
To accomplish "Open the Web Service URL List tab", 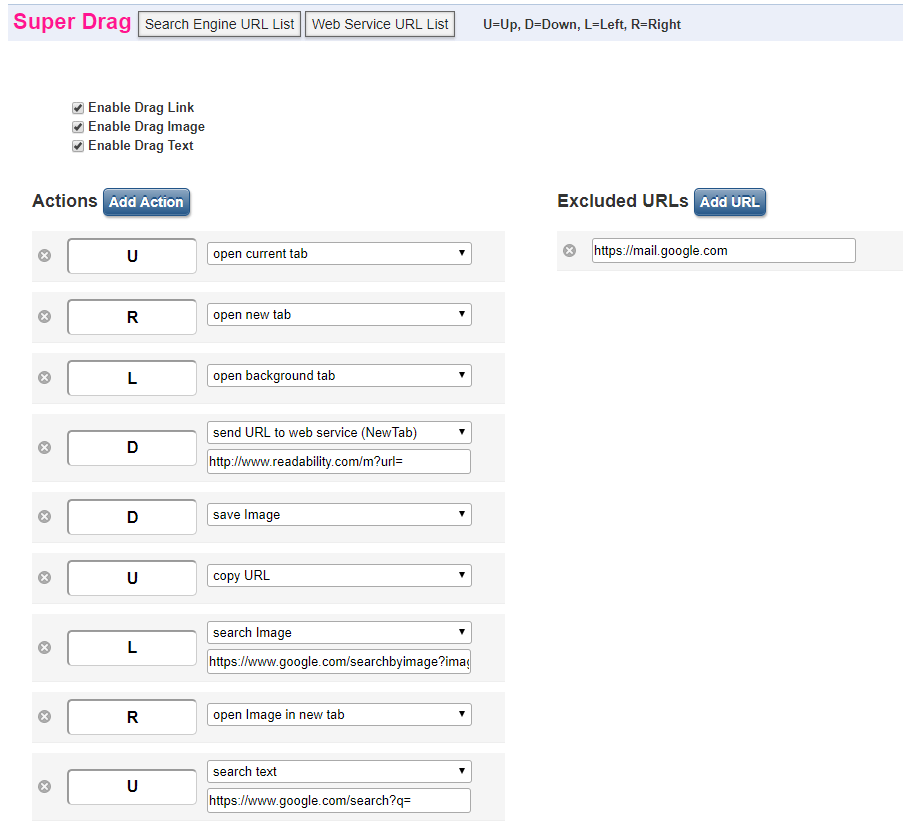I will 380,24.
